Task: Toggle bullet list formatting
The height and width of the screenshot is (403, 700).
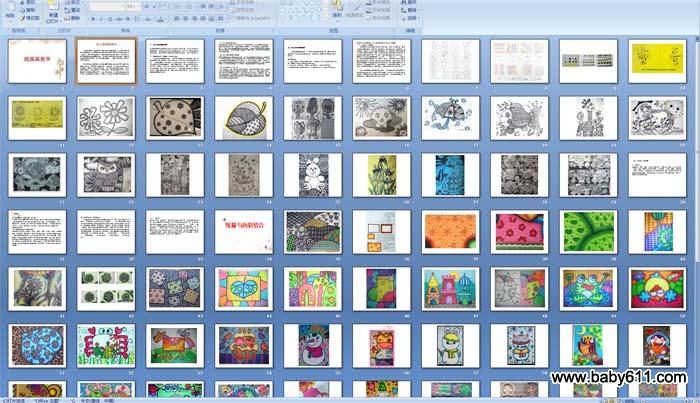Action: 179,6
